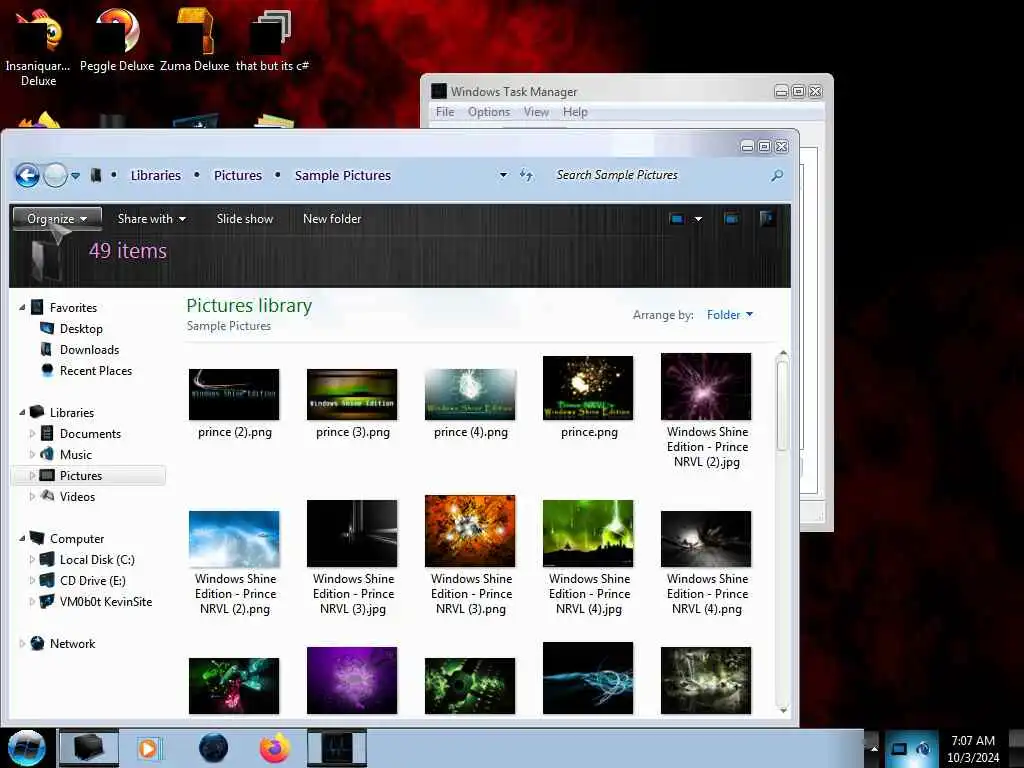Select prince (3).png thumbnail
The image size is (1024, 768).
tap(352, 394)
